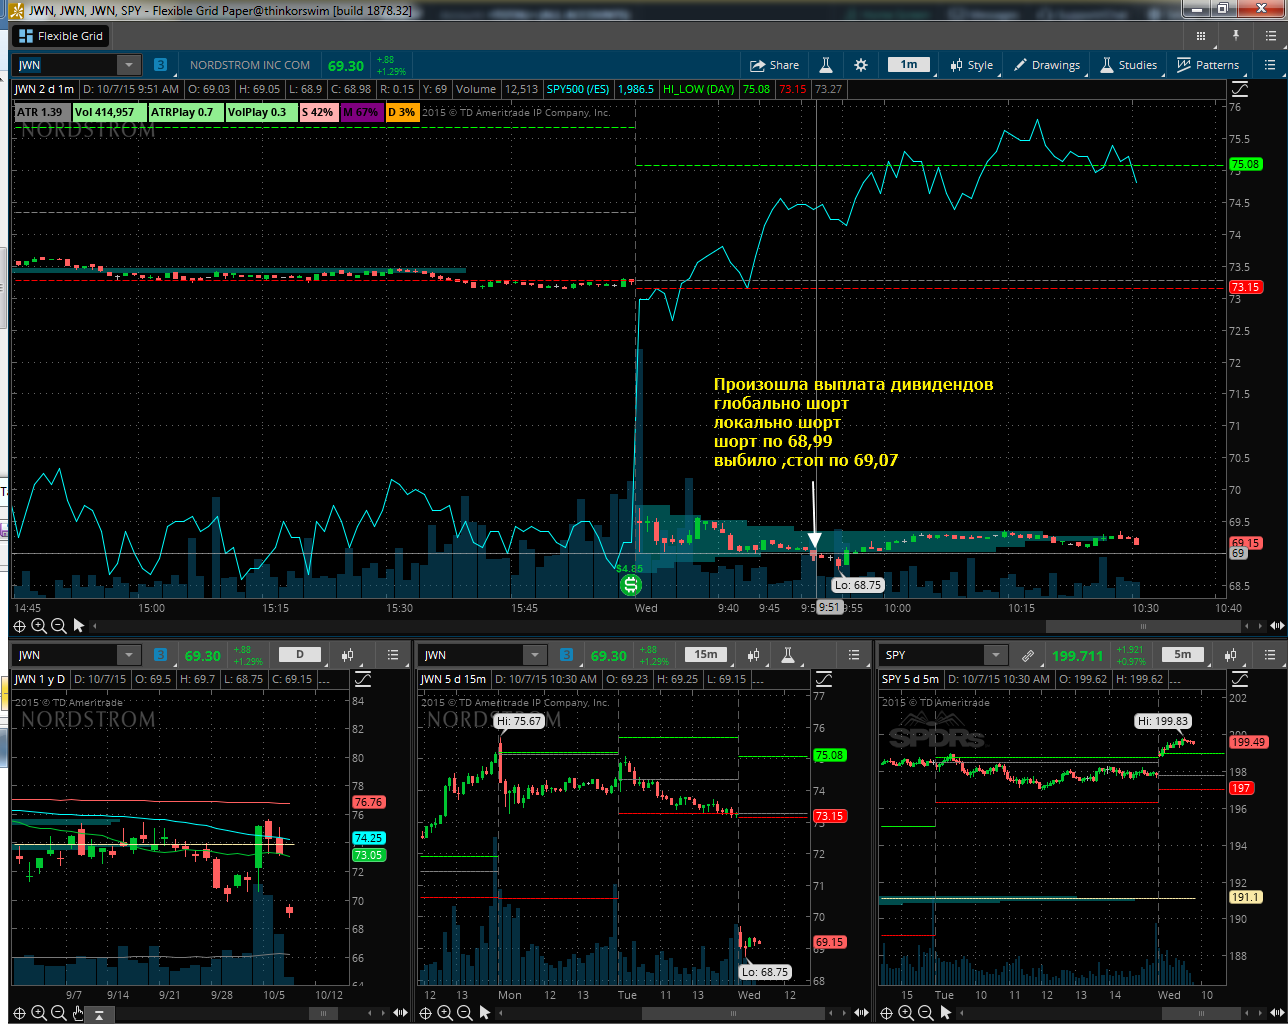
Task: Click main chart horizontal scrollbar thumb
Action: (x=1143, y=626)
